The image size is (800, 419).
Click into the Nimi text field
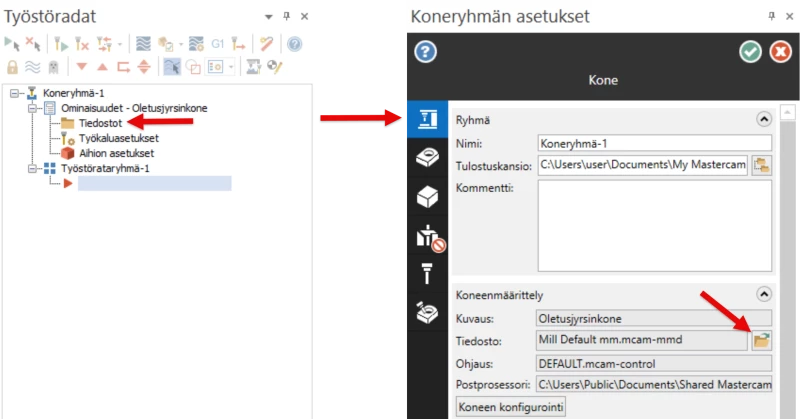pyautogui.click(x=640, y=143)
